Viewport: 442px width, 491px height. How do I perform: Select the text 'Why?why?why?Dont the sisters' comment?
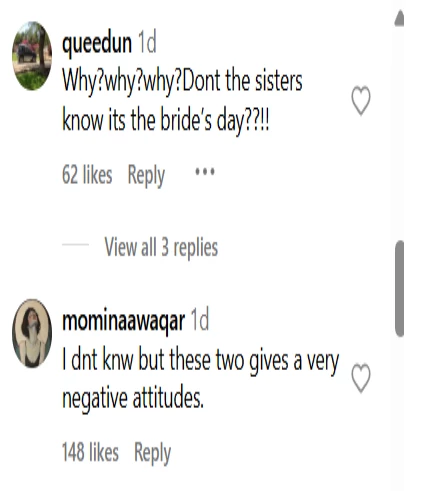pyautogui.click(x=182, y=82)
